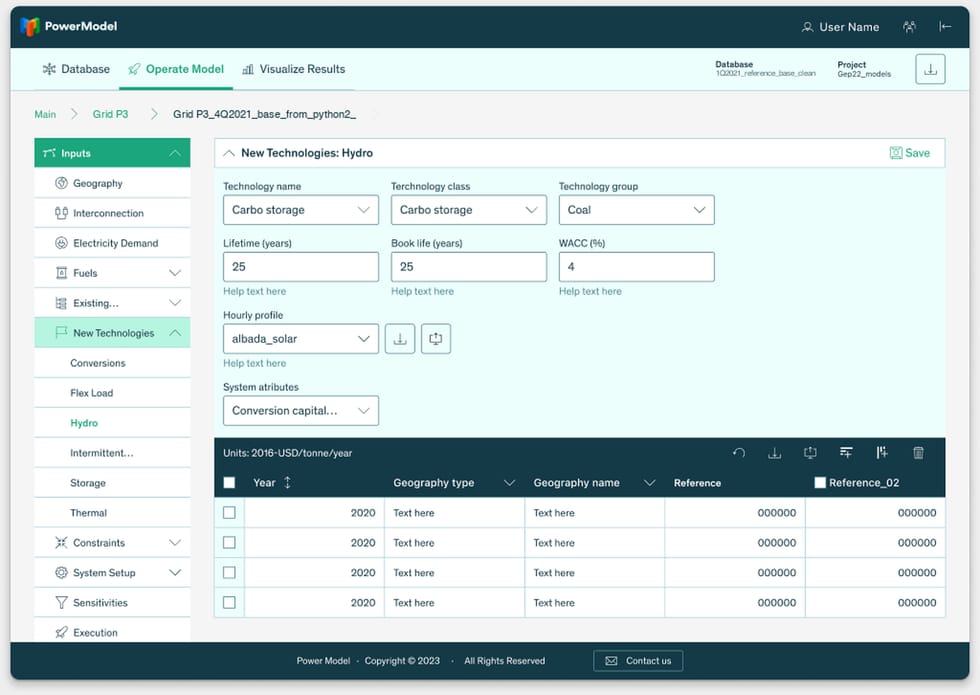Image resolution: width=980 pixels, height=695 pixels.
Task: Click the Book life (years) input field
Action: (469, 267)
